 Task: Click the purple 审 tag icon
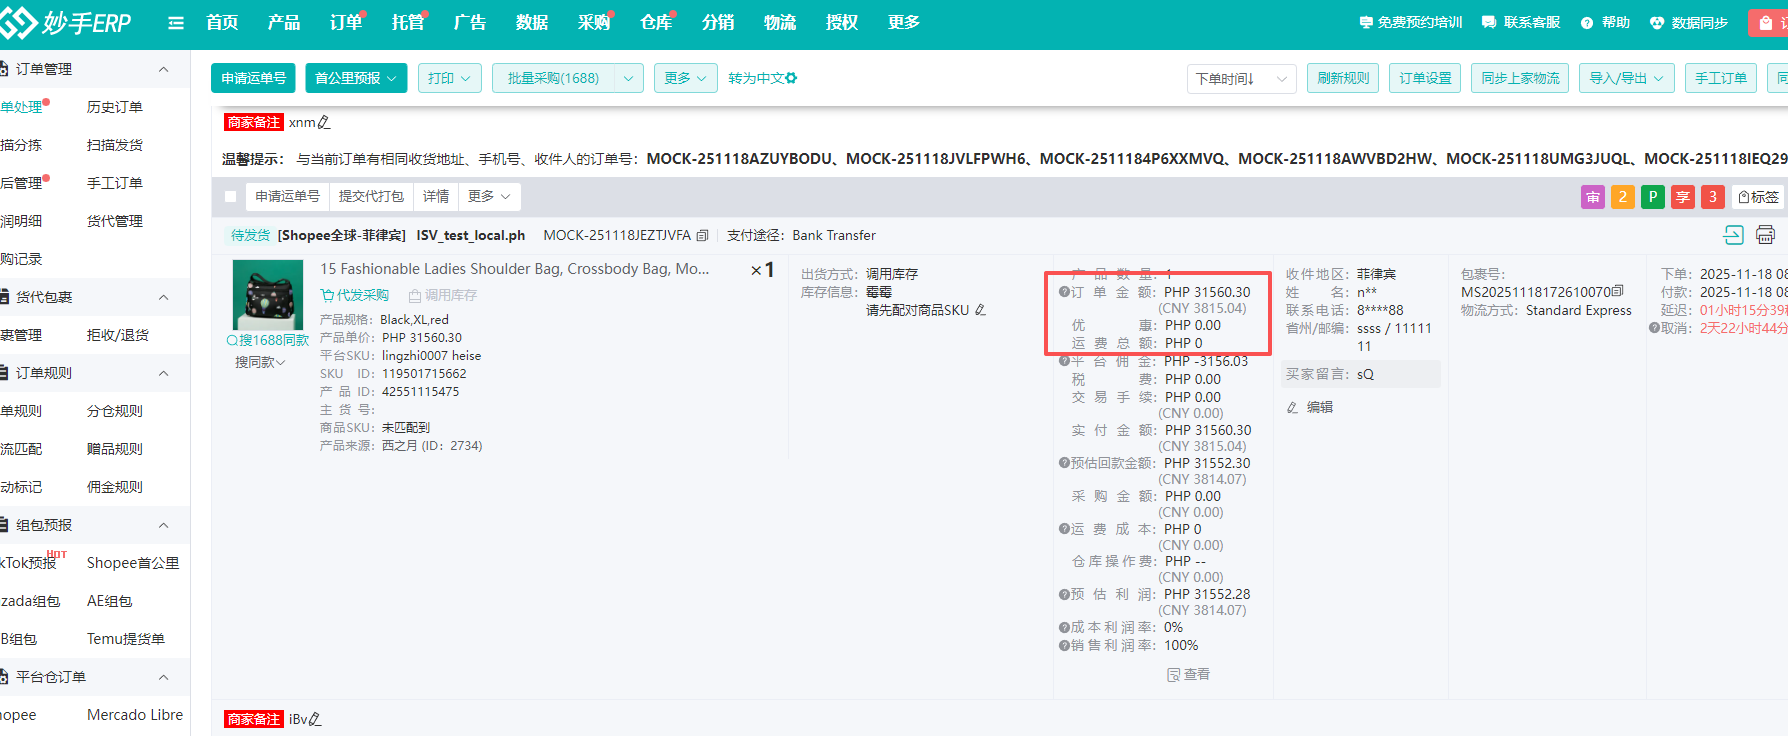point(1592,197)
